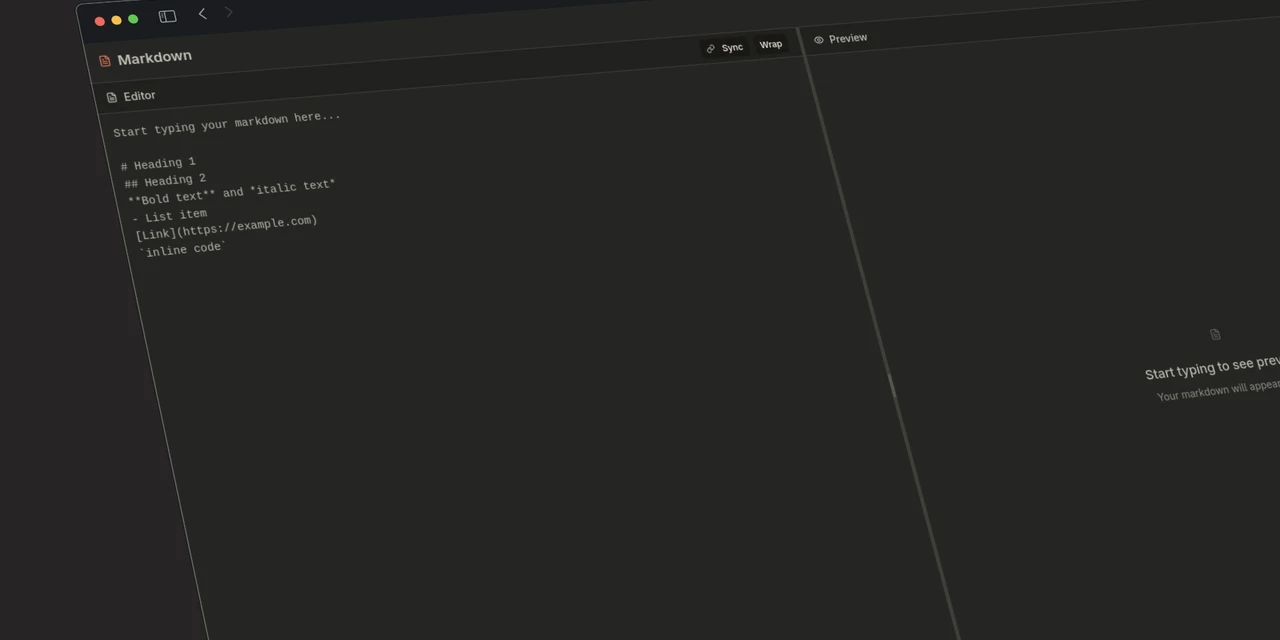Viewport: 1280px width, 640px height.
Task: Click the red close window button
Action: [x=100, y=21]
